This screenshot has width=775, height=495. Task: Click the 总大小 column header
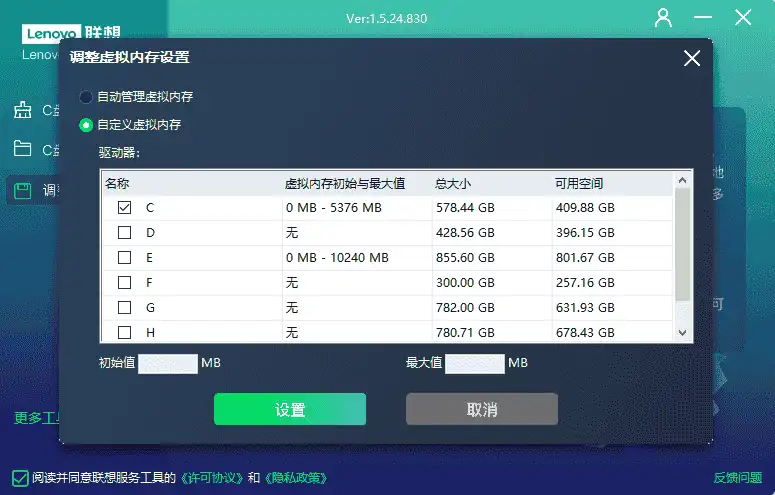(453, 184)
